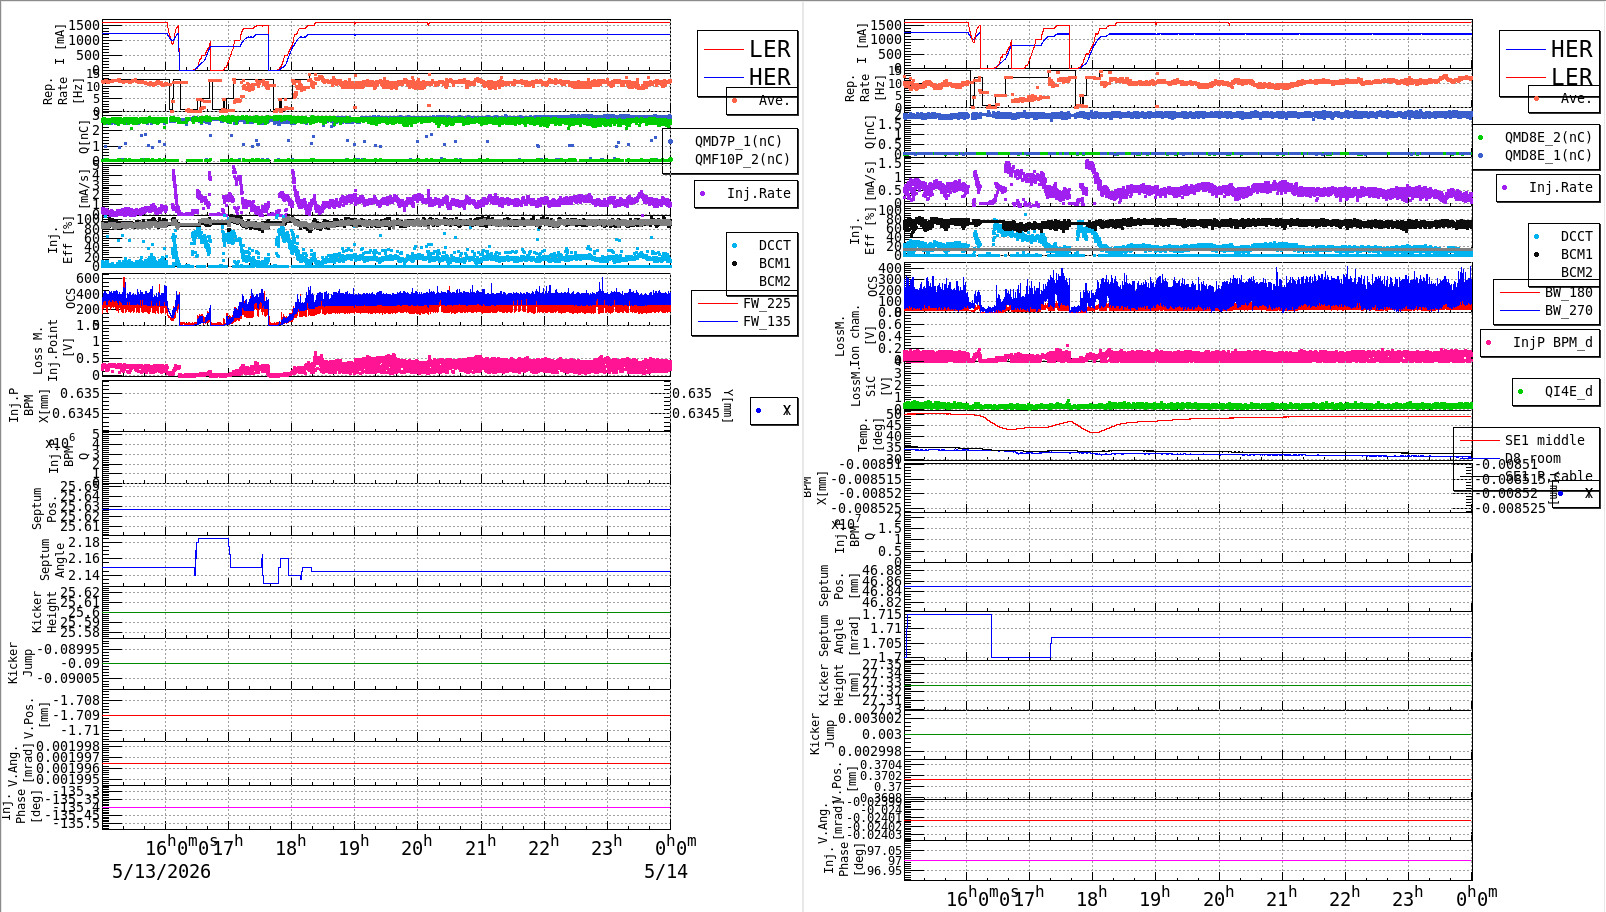
Task: Click the green Kicker Height line in left plot
Action: tap(386, 612)
